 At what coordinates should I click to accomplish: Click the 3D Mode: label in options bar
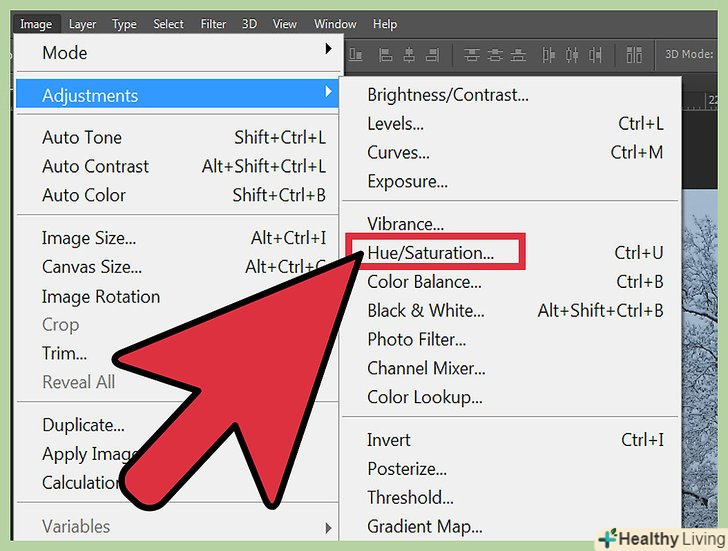tap(689, 54)
